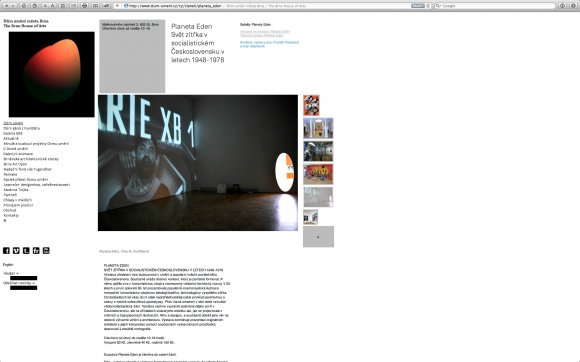Open 'Dům umění' underlined menu link
The height and width of the screenshot is (362, 580).
pyautogui.click(x=13, y=123)
